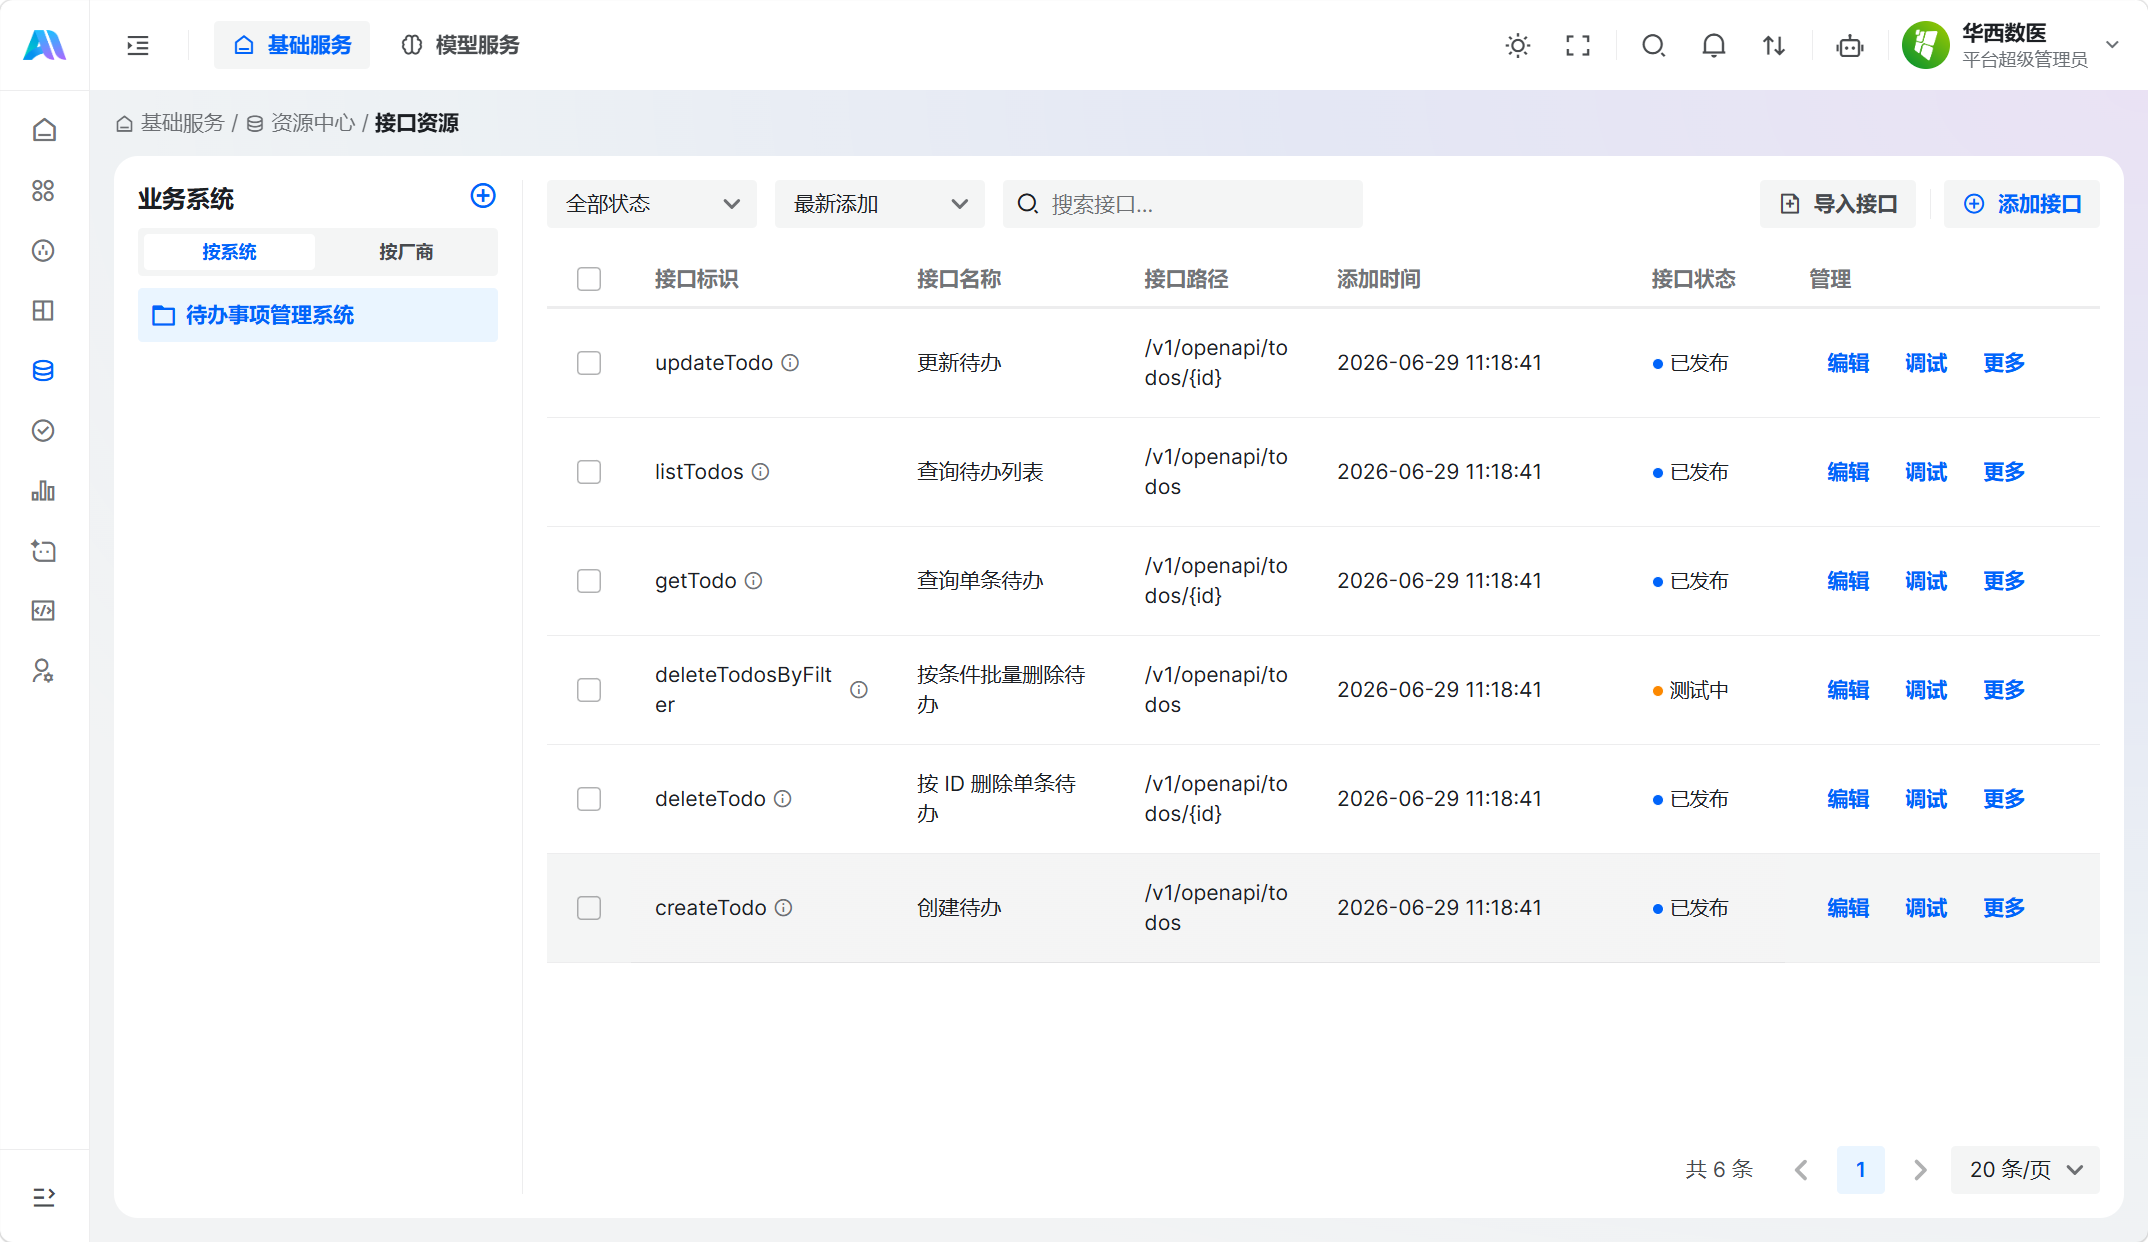
Task: Edit the updateTodo interface via 编辑
Action: click(x=1848, y=363)
